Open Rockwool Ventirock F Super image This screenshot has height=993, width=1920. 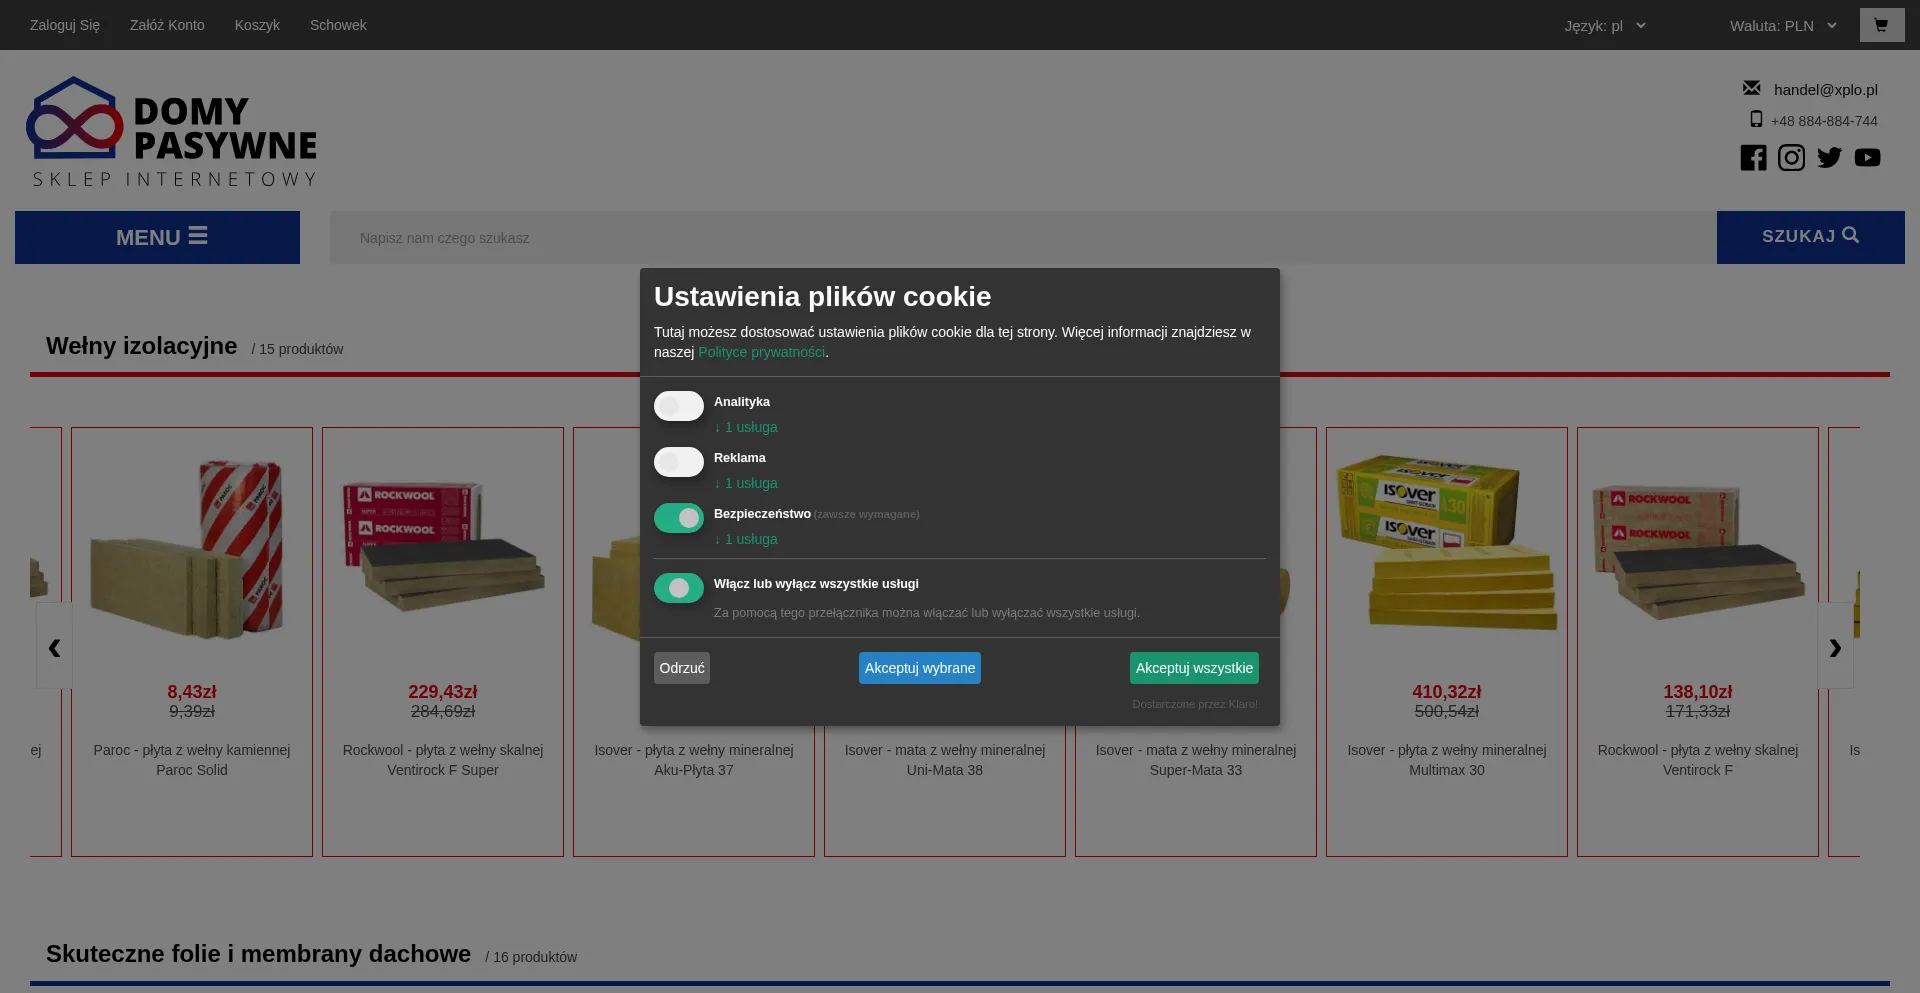(443, 547)
